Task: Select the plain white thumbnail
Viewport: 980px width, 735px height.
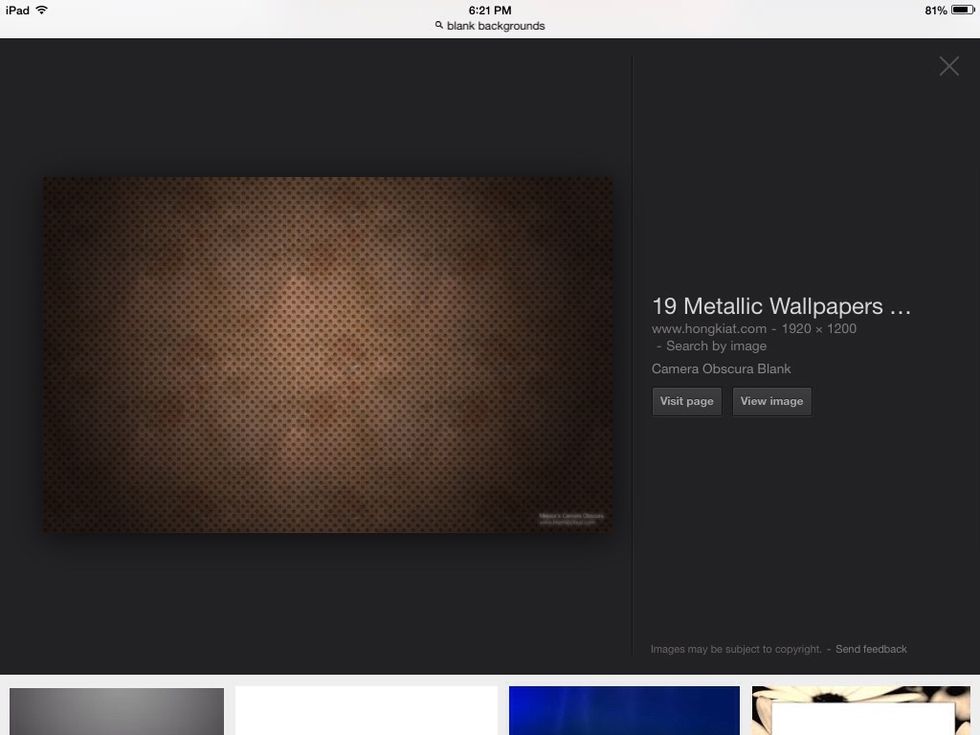Action: (366, 711)
